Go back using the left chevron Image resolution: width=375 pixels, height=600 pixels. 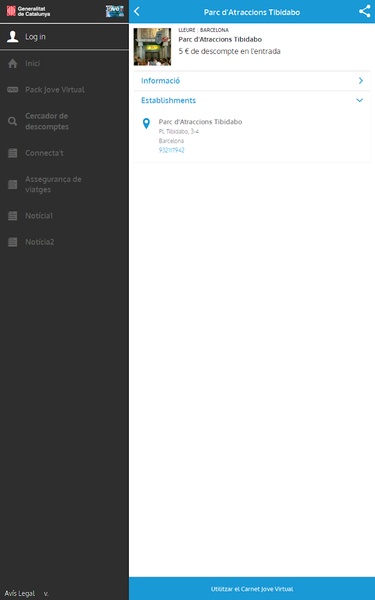pos(137,11)
